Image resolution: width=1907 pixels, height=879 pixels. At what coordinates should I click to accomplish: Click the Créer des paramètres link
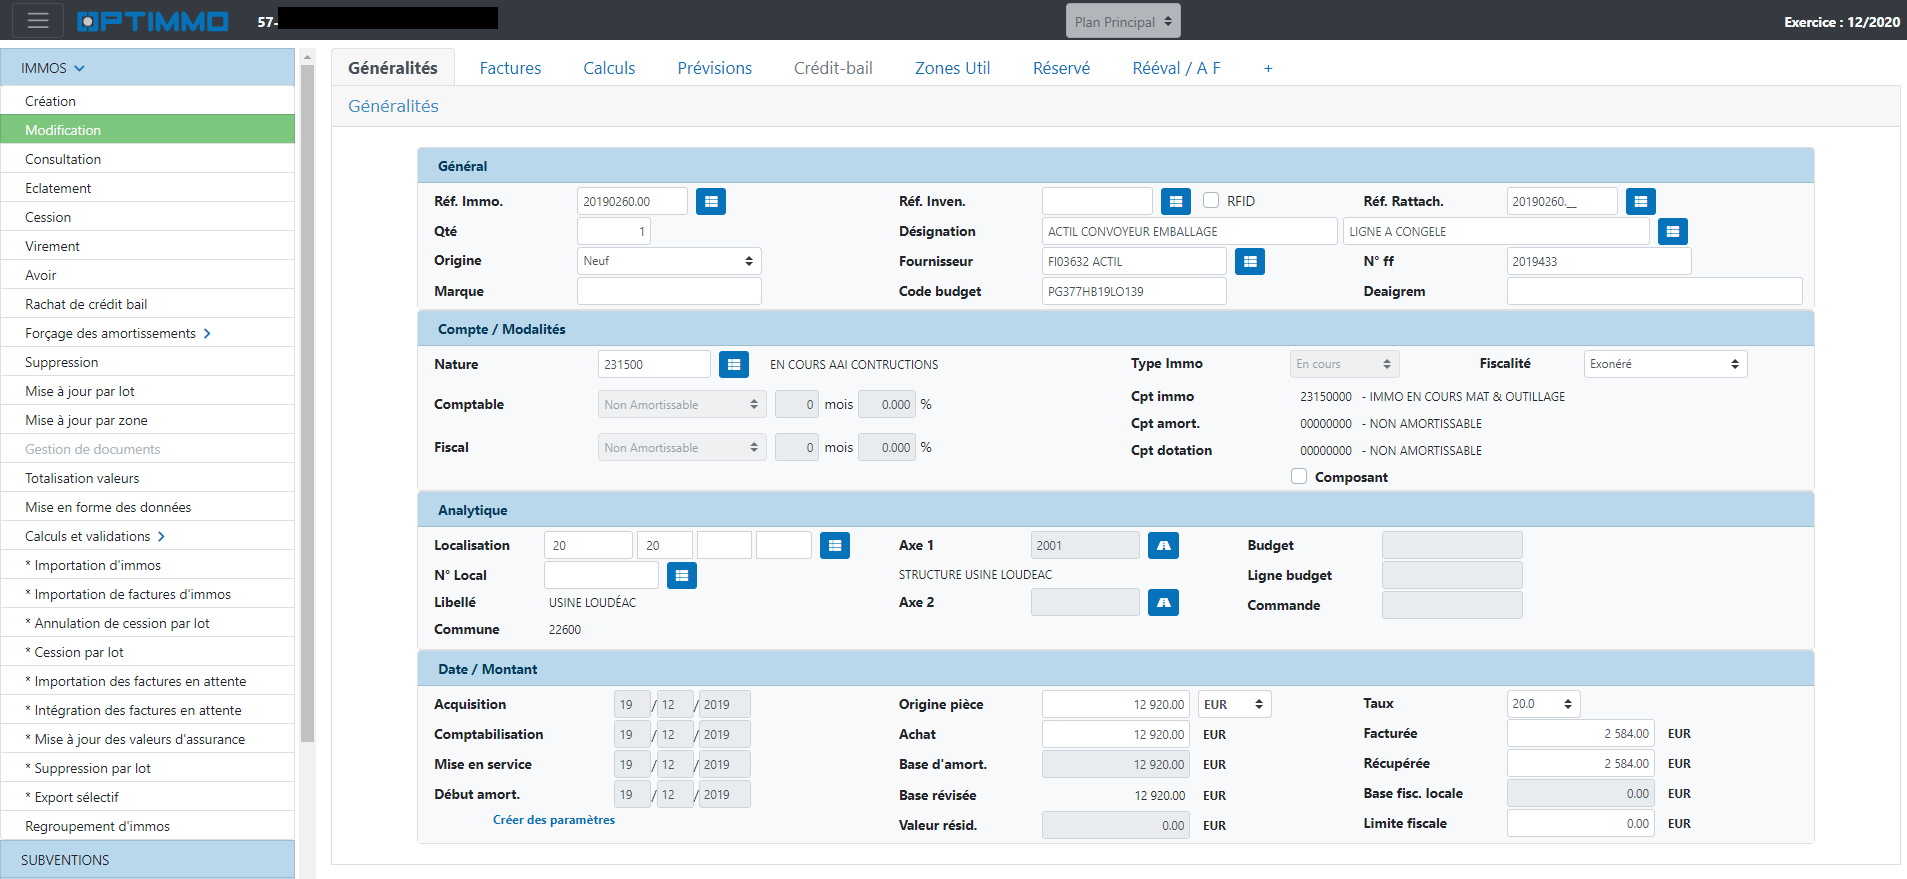click(554, 820)
